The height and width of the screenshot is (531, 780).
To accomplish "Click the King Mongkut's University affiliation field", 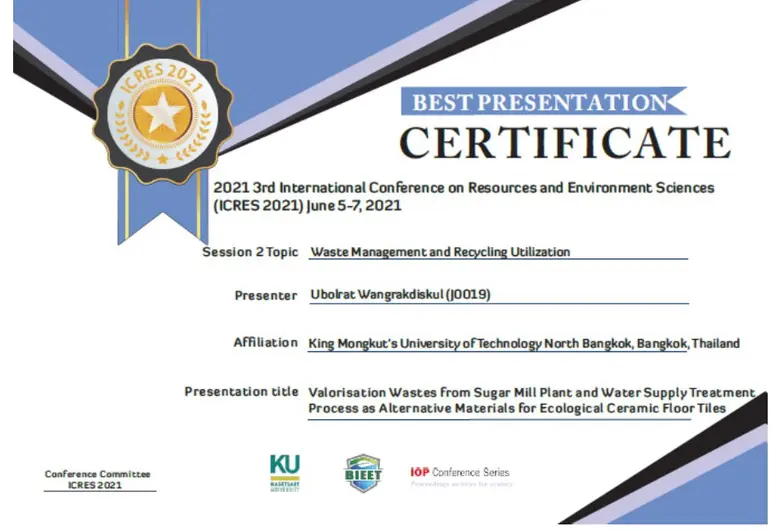I will (x=524, y=343).
